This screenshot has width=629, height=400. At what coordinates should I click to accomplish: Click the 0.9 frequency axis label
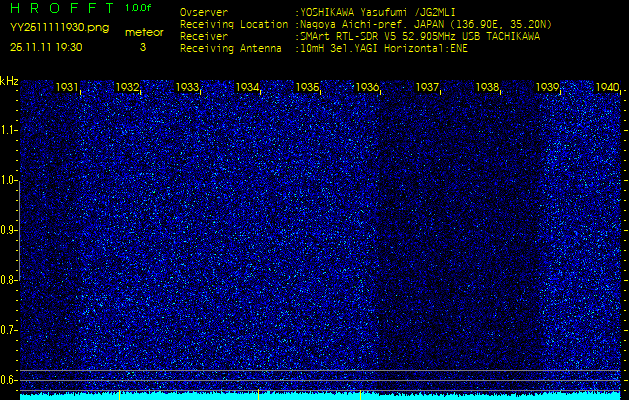pyautogui.click(x=8, y=230)
